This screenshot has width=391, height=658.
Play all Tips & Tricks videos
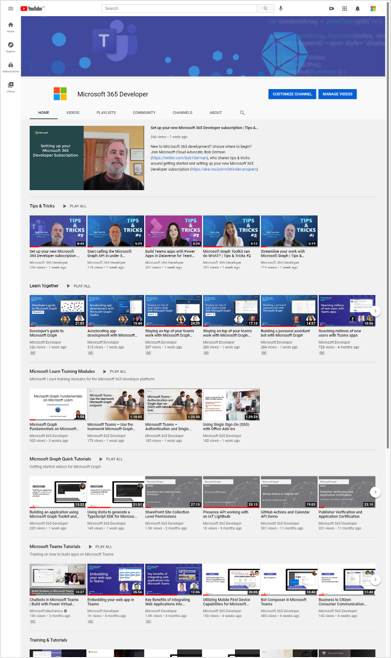point(75,206)
